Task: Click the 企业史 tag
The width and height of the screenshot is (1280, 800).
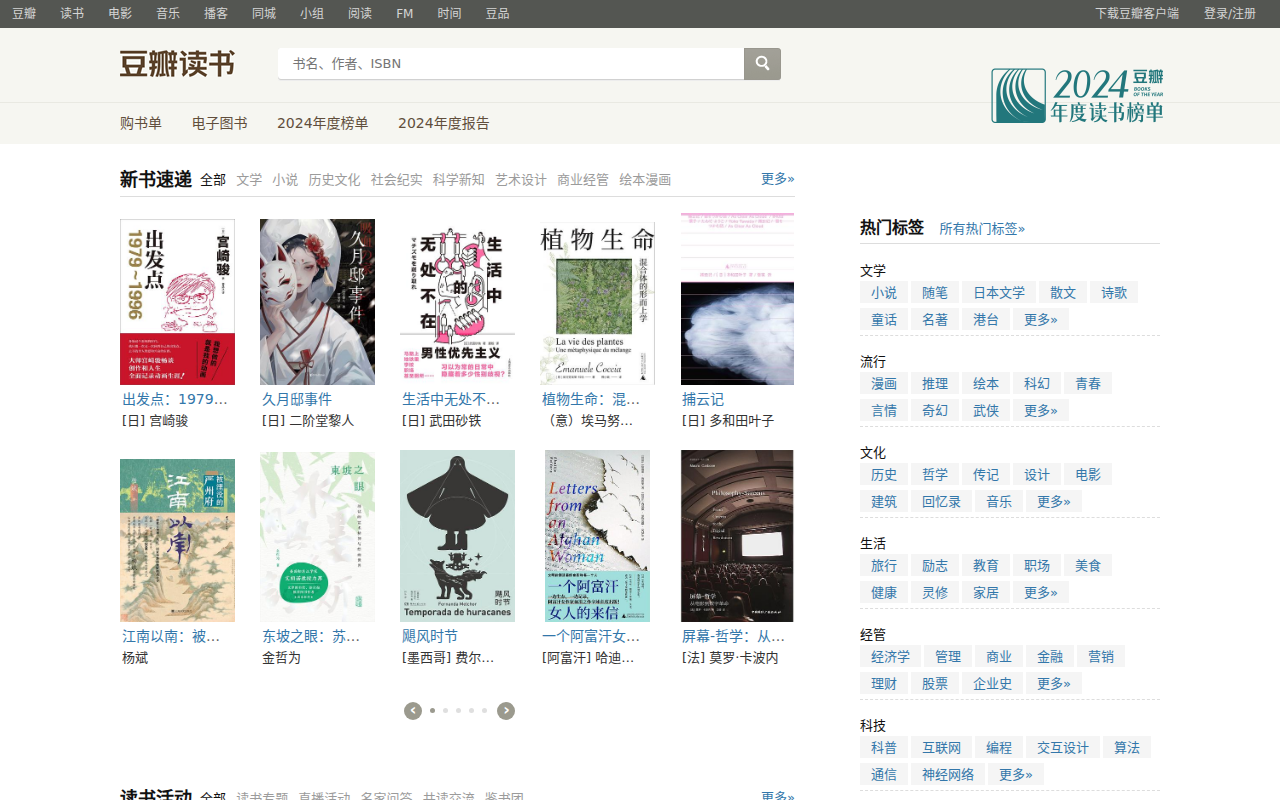Action: (x=993, y=683)
